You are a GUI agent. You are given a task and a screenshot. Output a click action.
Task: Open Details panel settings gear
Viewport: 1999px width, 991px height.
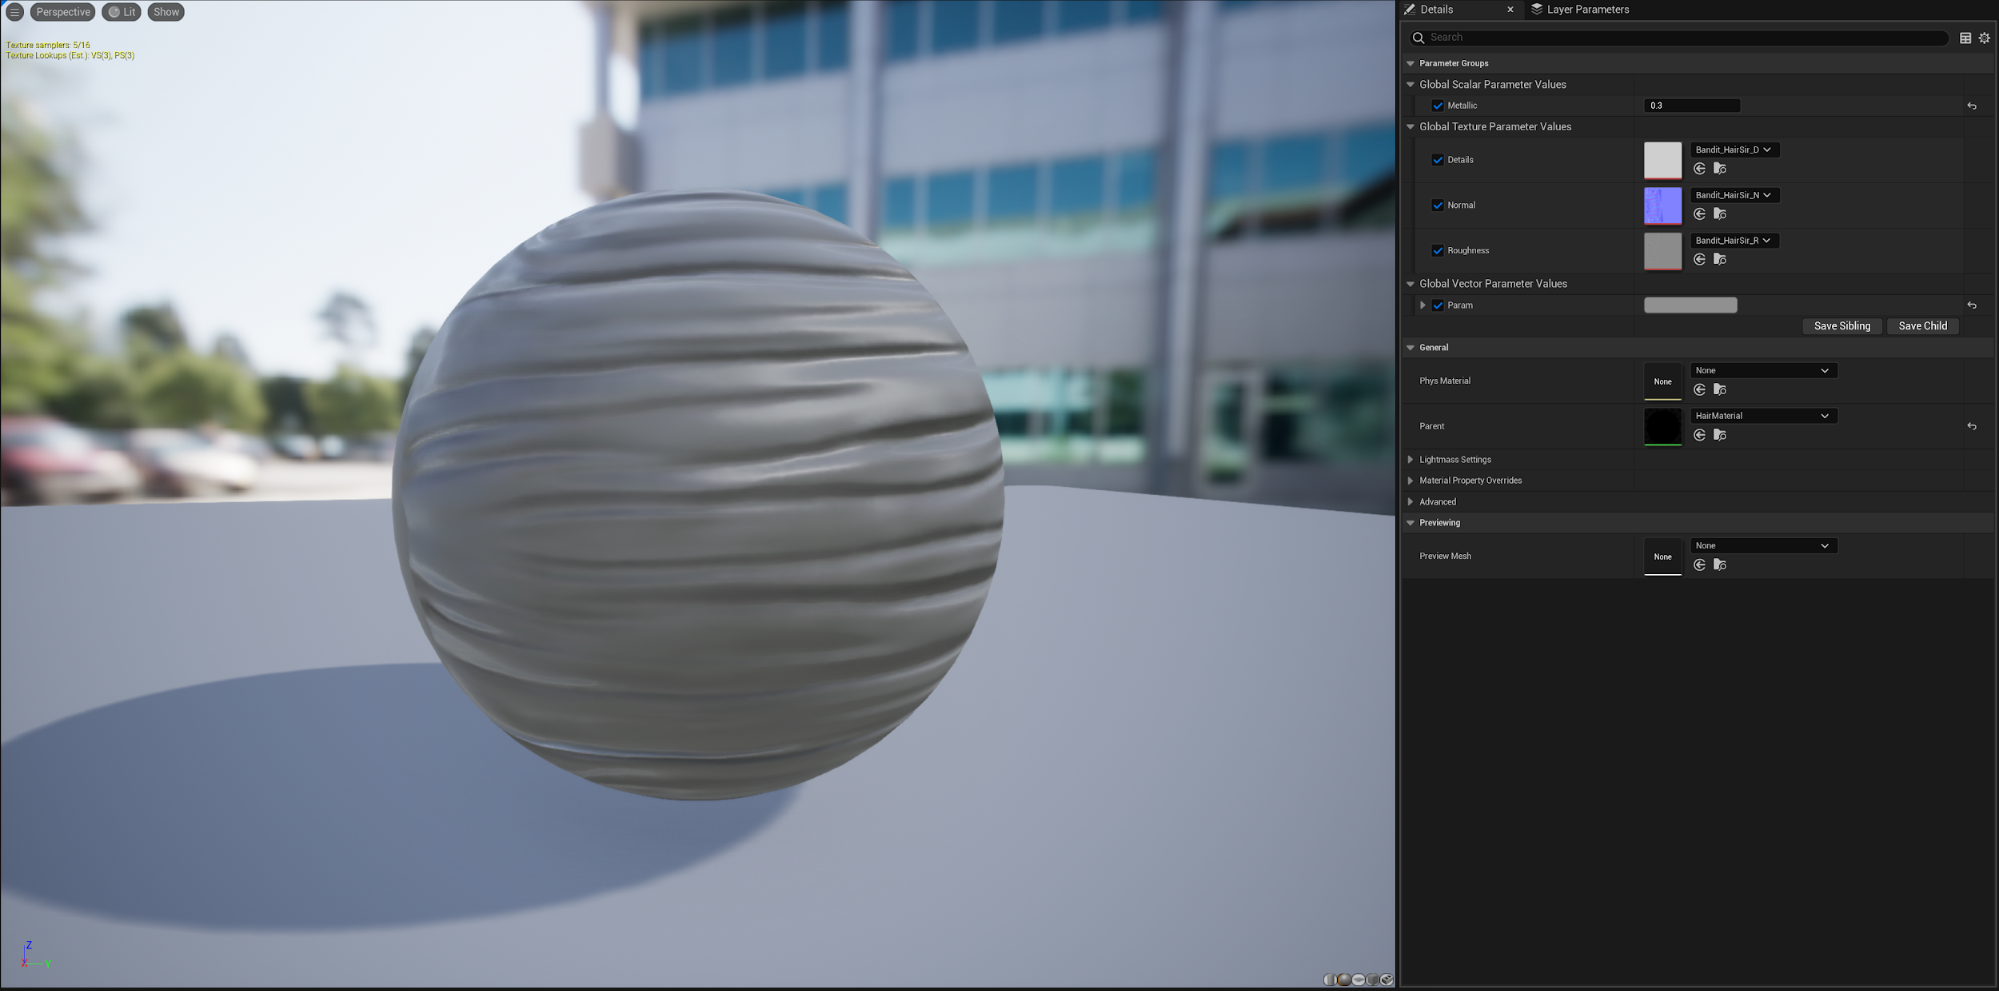(x=1984, y=38)
